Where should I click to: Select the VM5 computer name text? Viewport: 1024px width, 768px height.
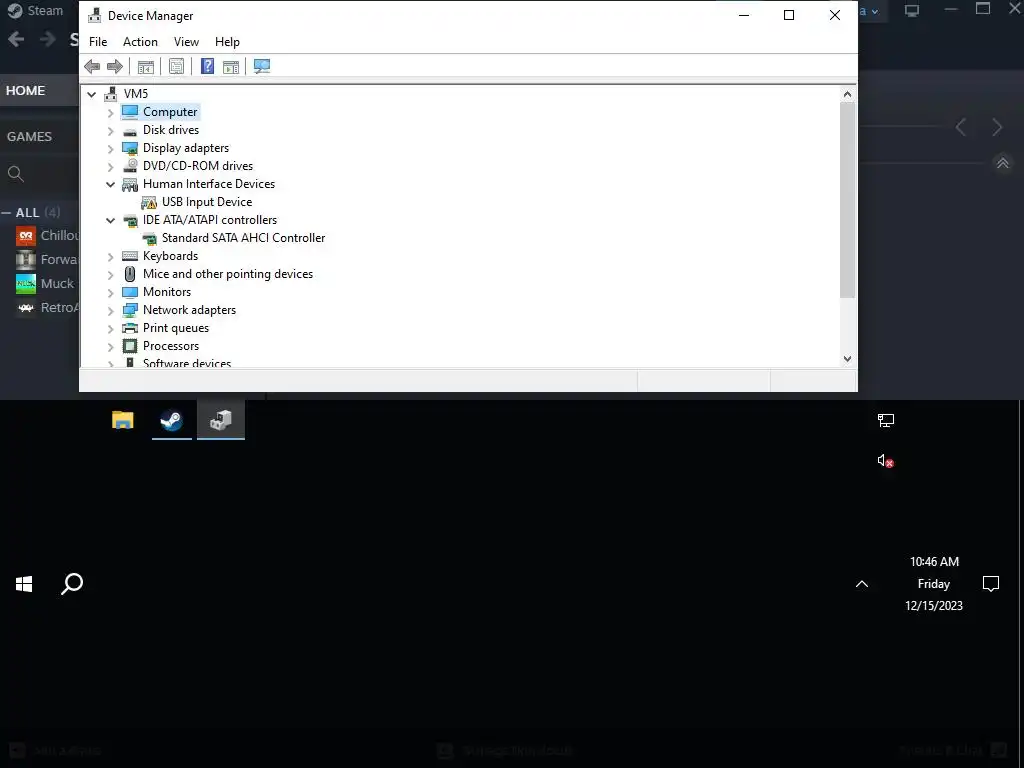click(x=136, y=93)
